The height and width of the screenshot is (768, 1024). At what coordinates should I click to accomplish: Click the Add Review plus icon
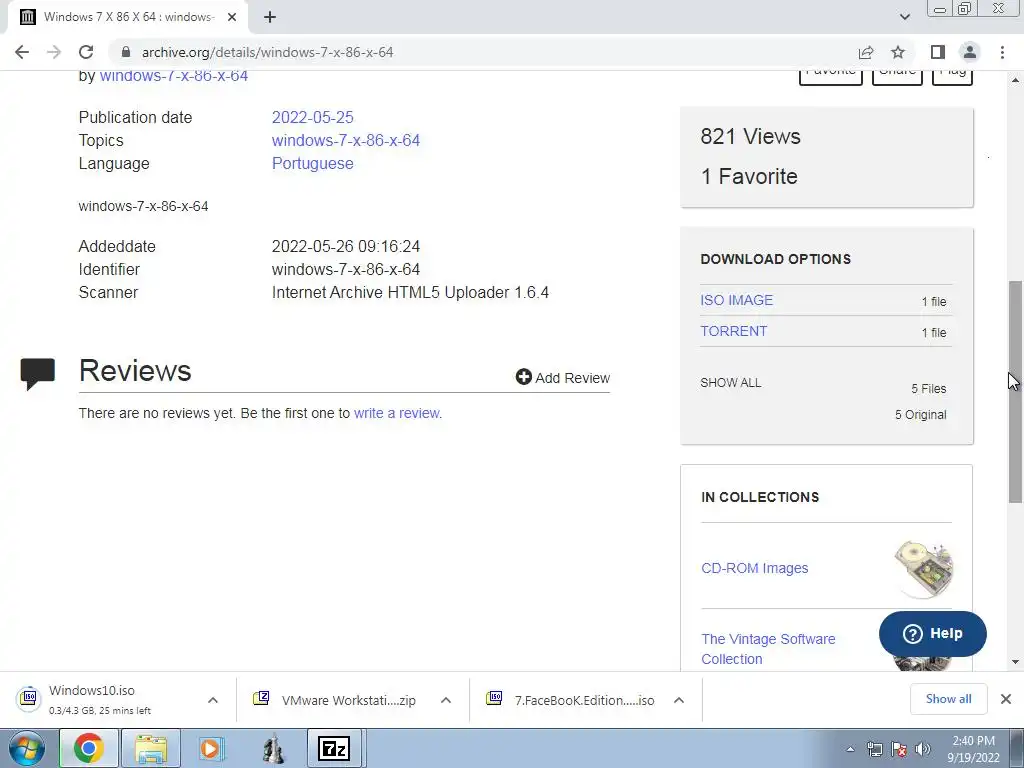click(x=523, y=377)
